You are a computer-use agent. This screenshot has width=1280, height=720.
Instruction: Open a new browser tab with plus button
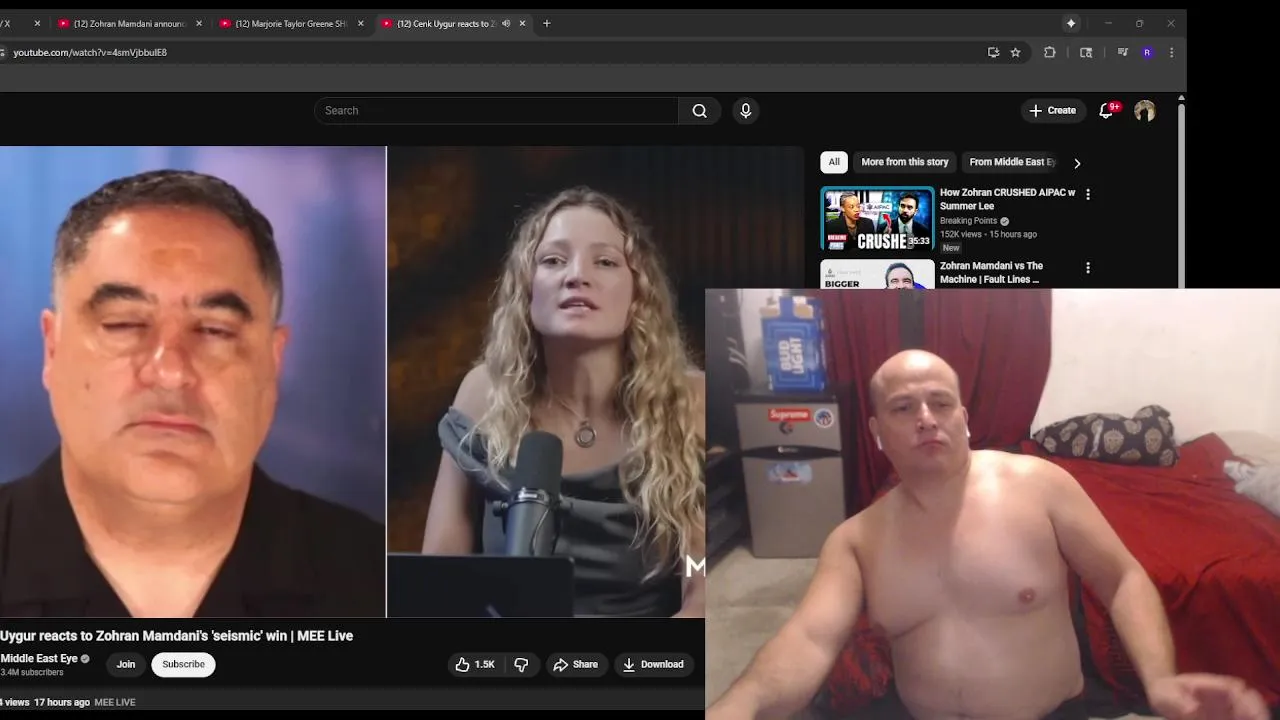coord(546,23)
